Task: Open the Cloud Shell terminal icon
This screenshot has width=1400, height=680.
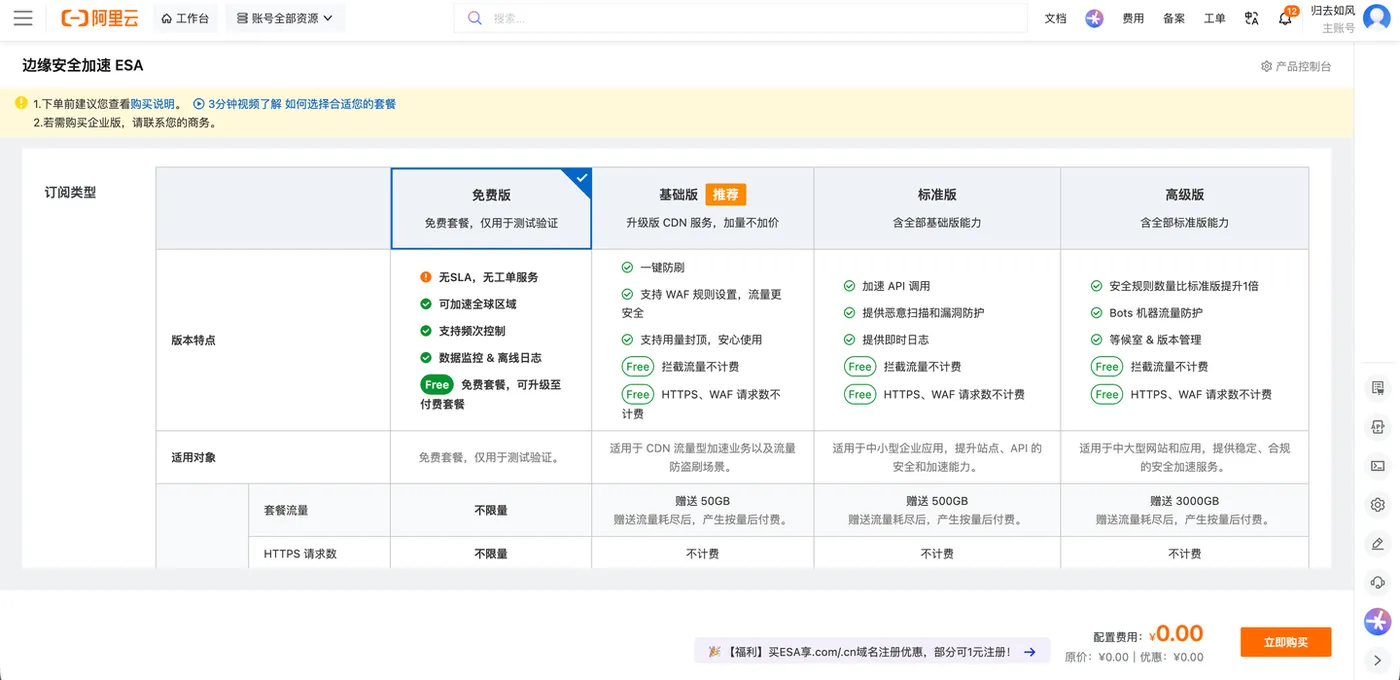Action: pos(1378,465)
